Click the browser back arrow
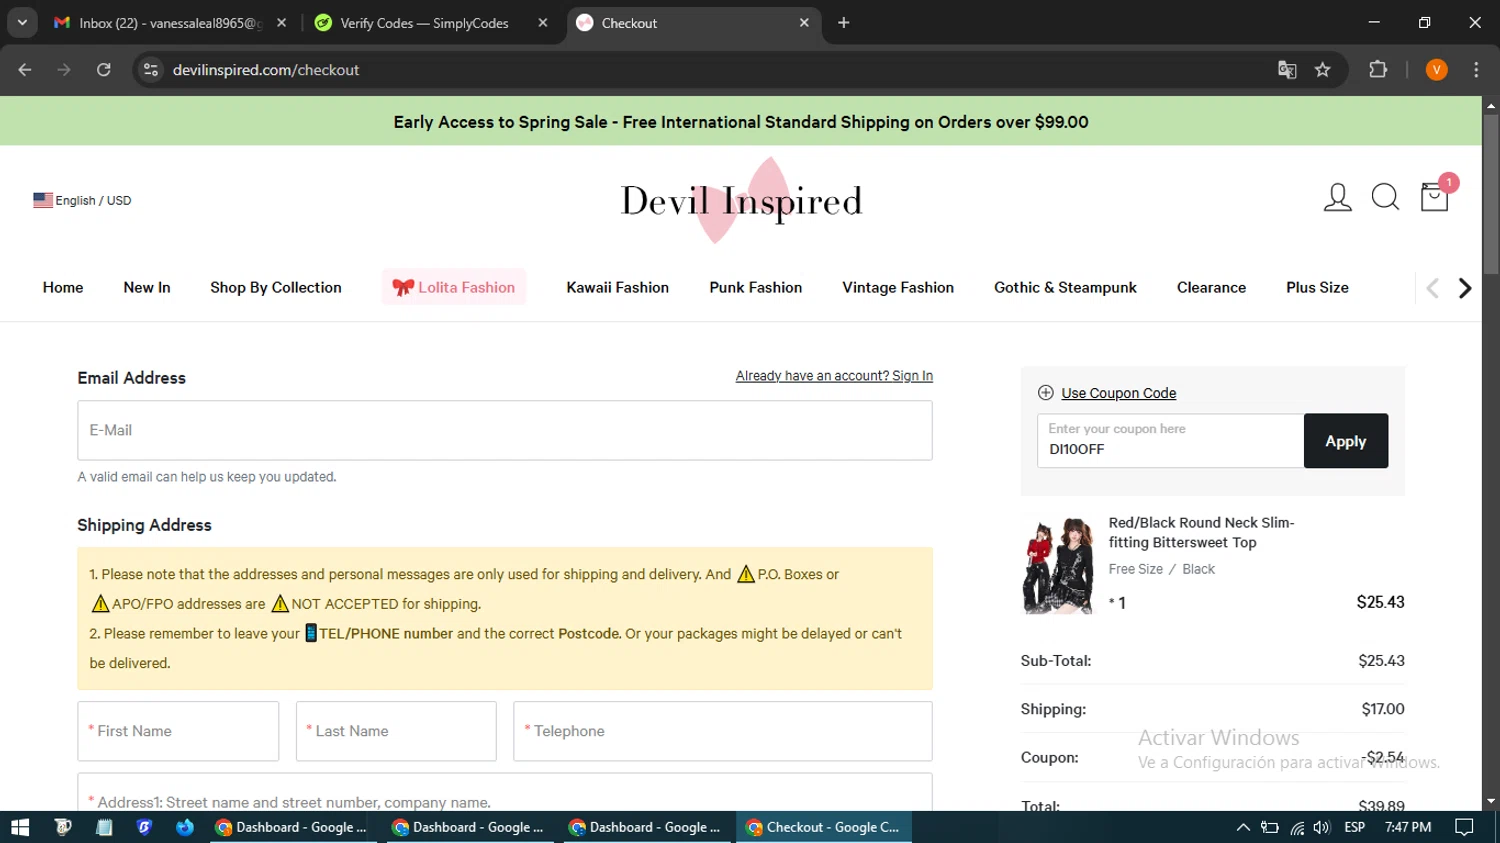The height and width of the screenshot is (843, 1500). pyautogui.click(x=25, y=70)
